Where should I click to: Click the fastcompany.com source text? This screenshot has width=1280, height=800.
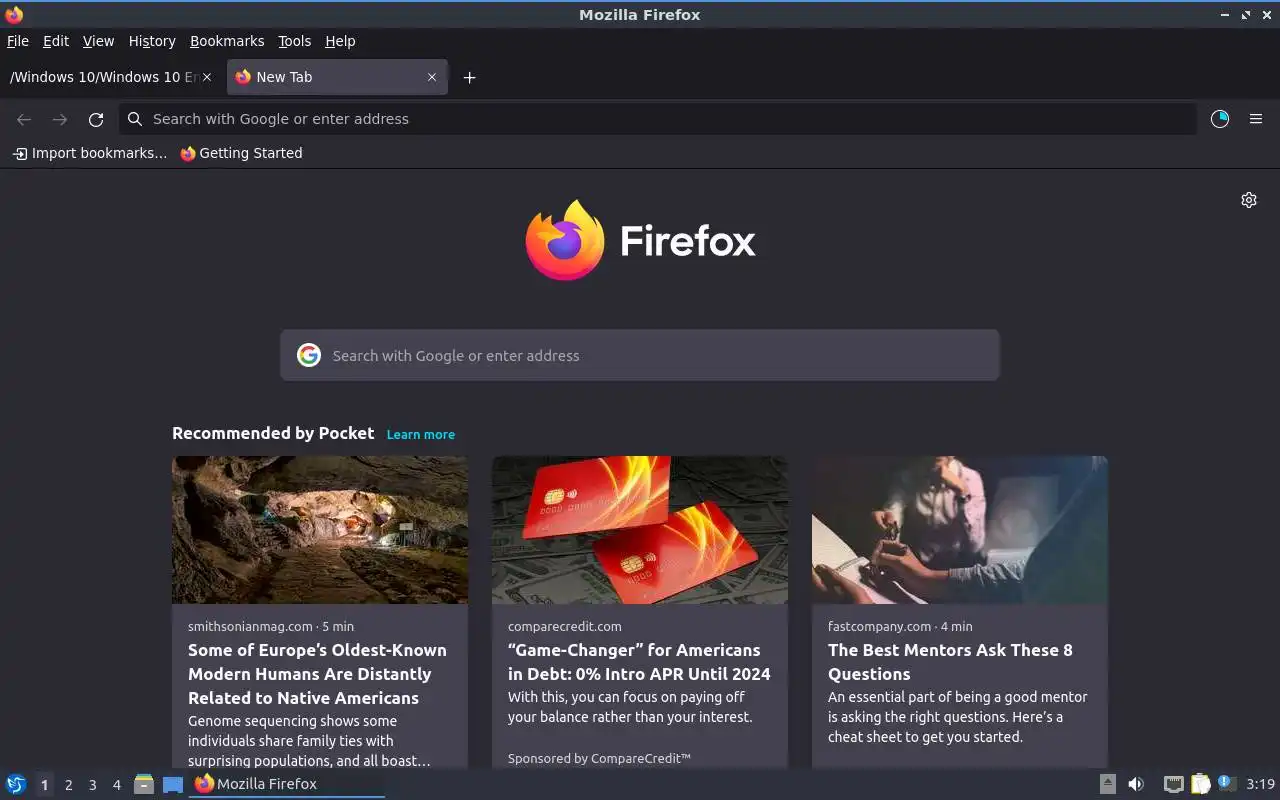880,626
